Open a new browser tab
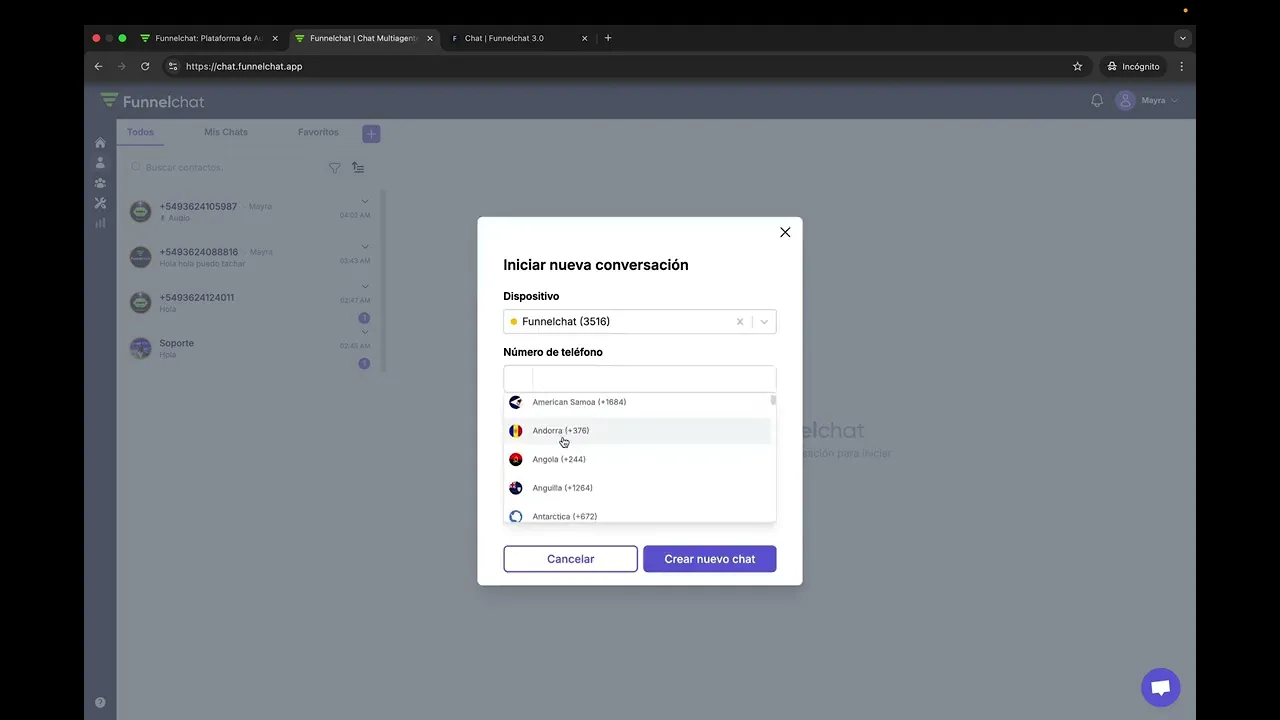Screen dimensions: 1280x720 [608, 38]
